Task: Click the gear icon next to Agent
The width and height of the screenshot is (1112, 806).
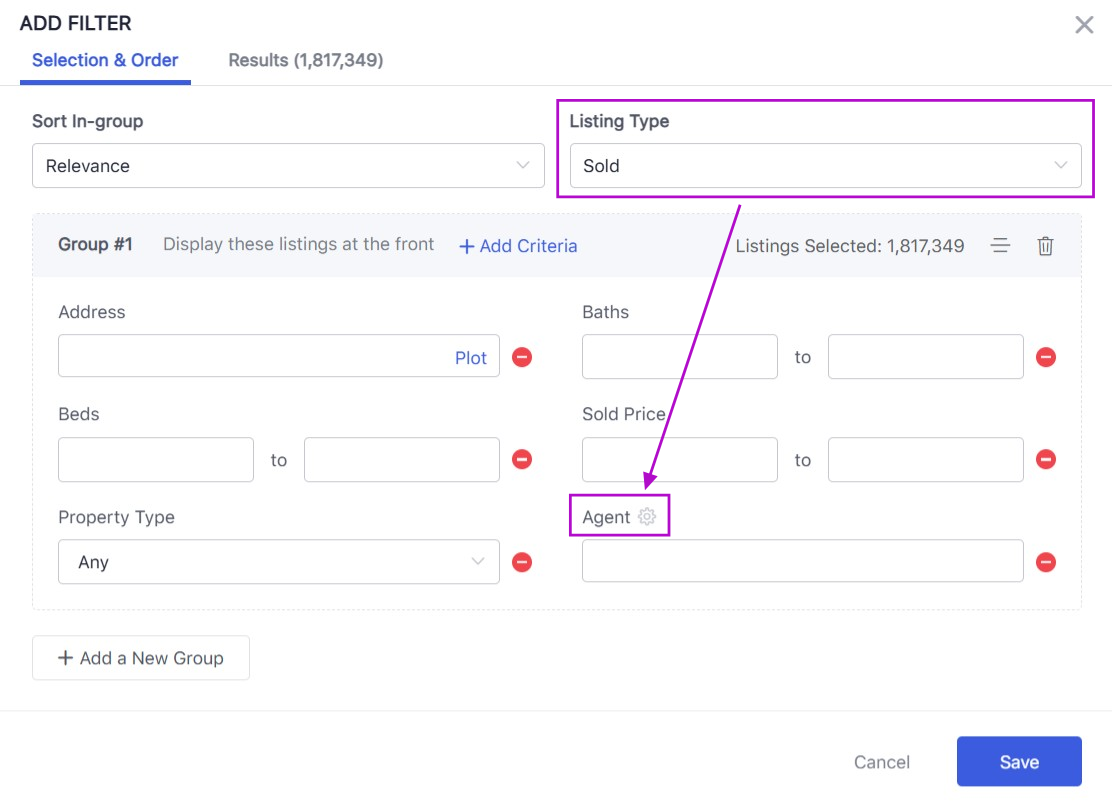Action: point(647,517)
